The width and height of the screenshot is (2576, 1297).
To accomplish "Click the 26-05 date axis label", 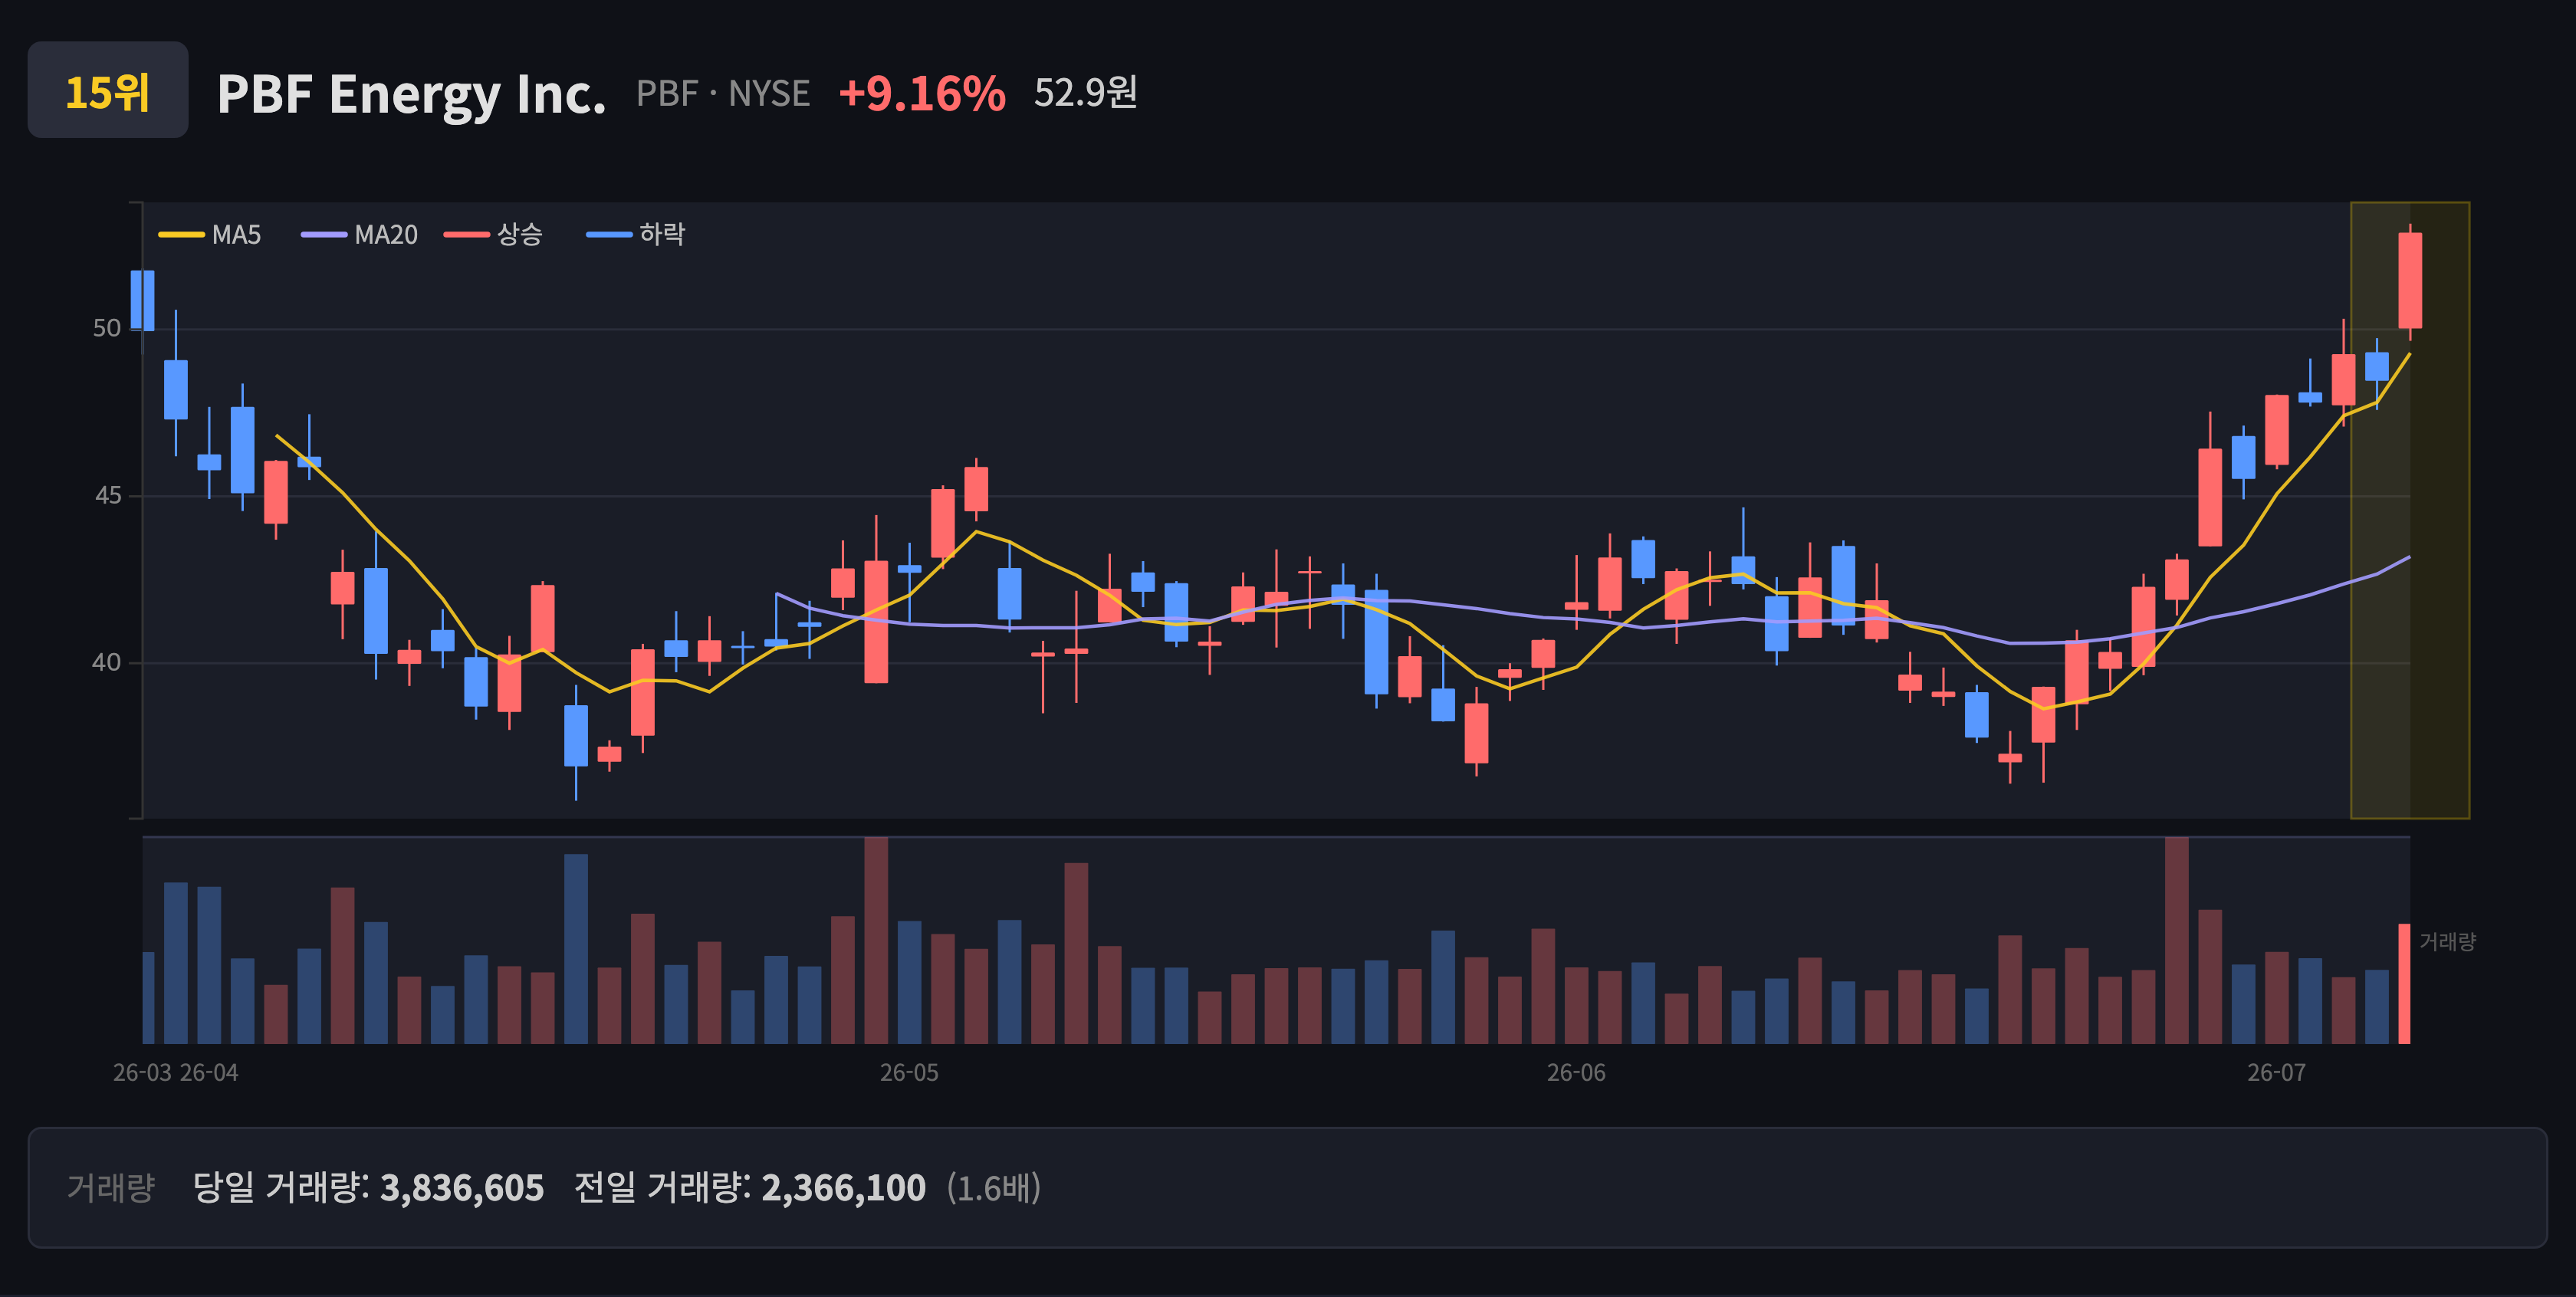I will [909, 1073].
